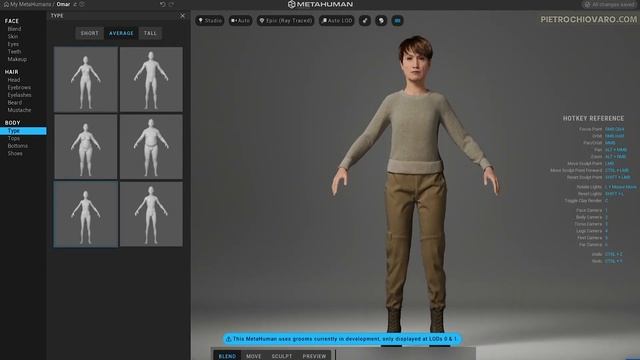Open the Bottoms body section

(18, 146)
